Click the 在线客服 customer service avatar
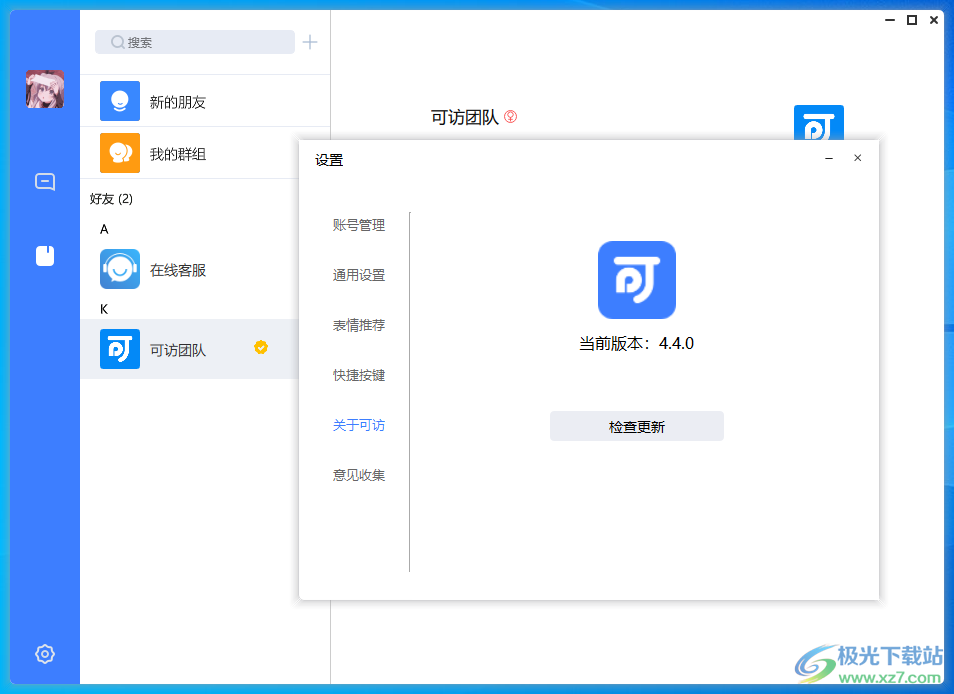 point(119,269)
